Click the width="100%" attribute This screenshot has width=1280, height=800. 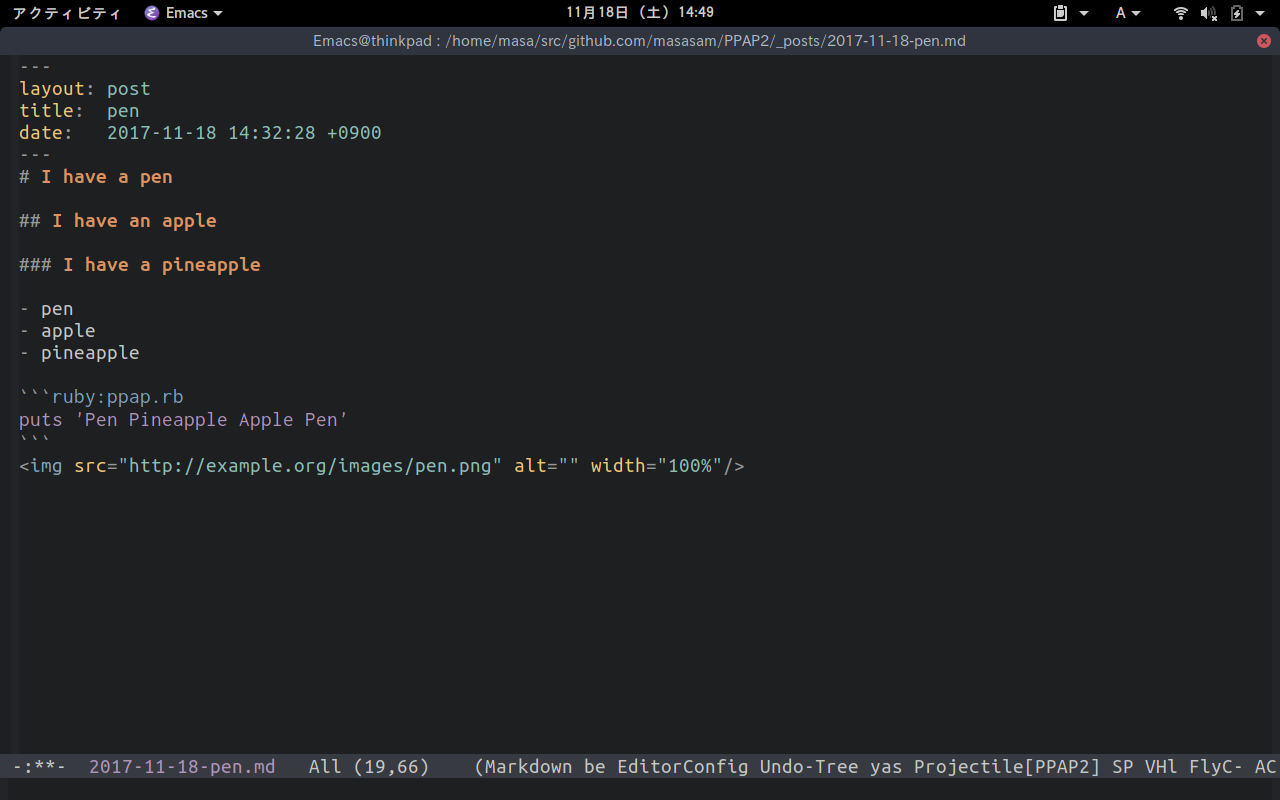tap(656, 465)
